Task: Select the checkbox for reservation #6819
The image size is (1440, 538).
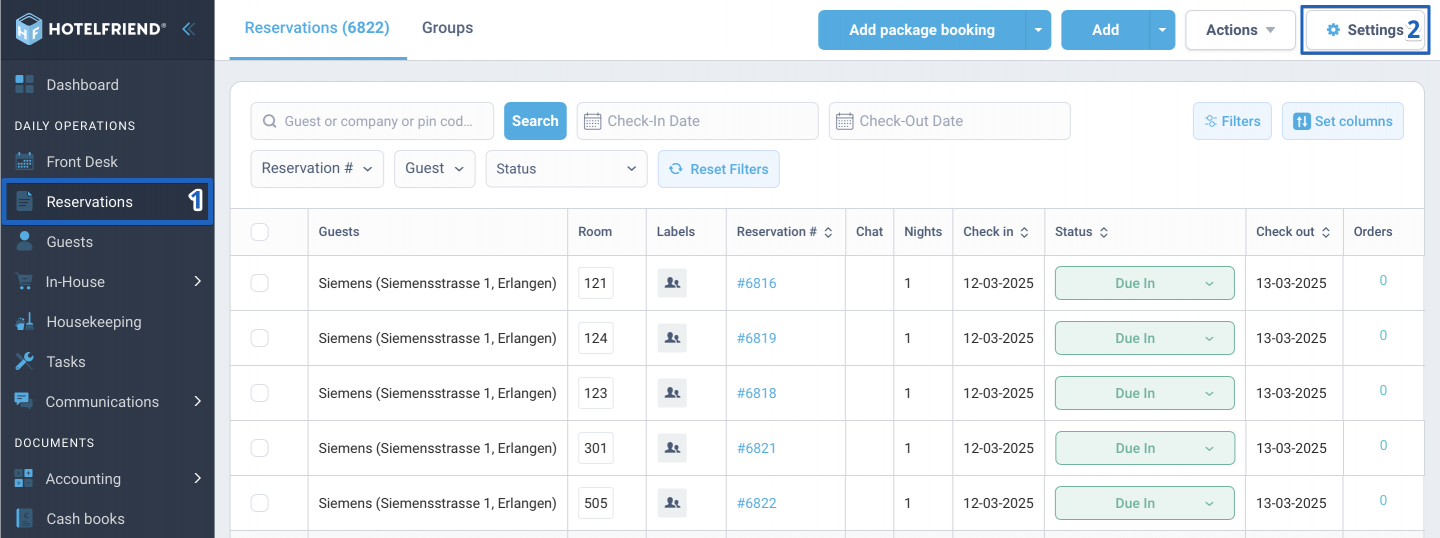Action: point(260,338)
